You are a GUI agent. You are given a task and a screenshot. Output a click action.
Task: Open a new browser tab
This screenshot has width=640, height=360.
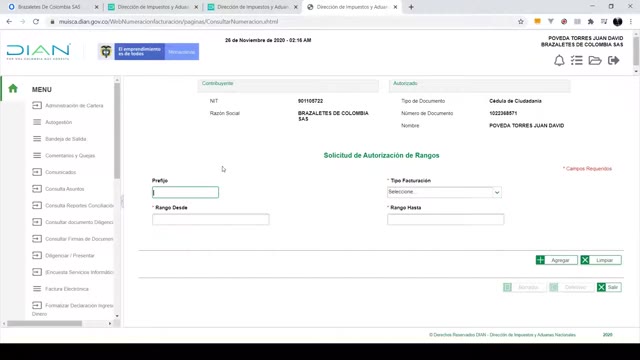[411, 7]
